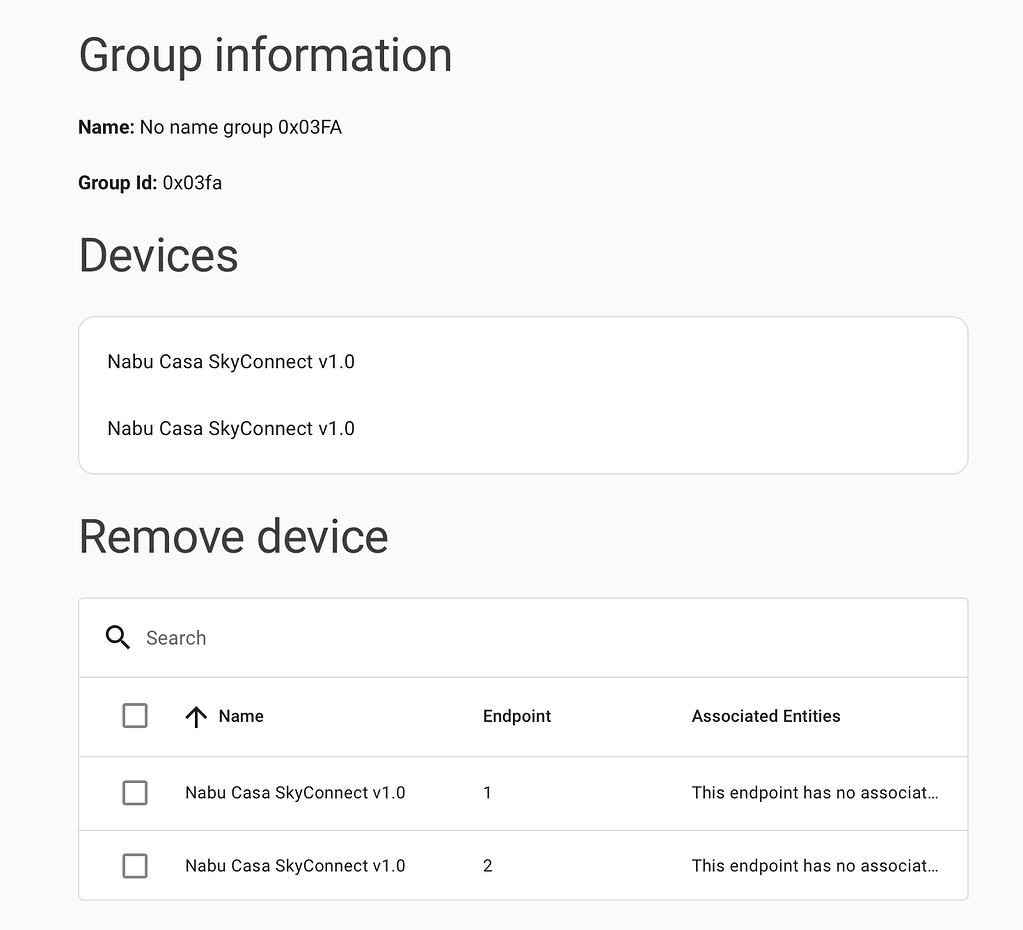
Task: Toggle the select-all checkbox in table header
Action: click(135, 716)
